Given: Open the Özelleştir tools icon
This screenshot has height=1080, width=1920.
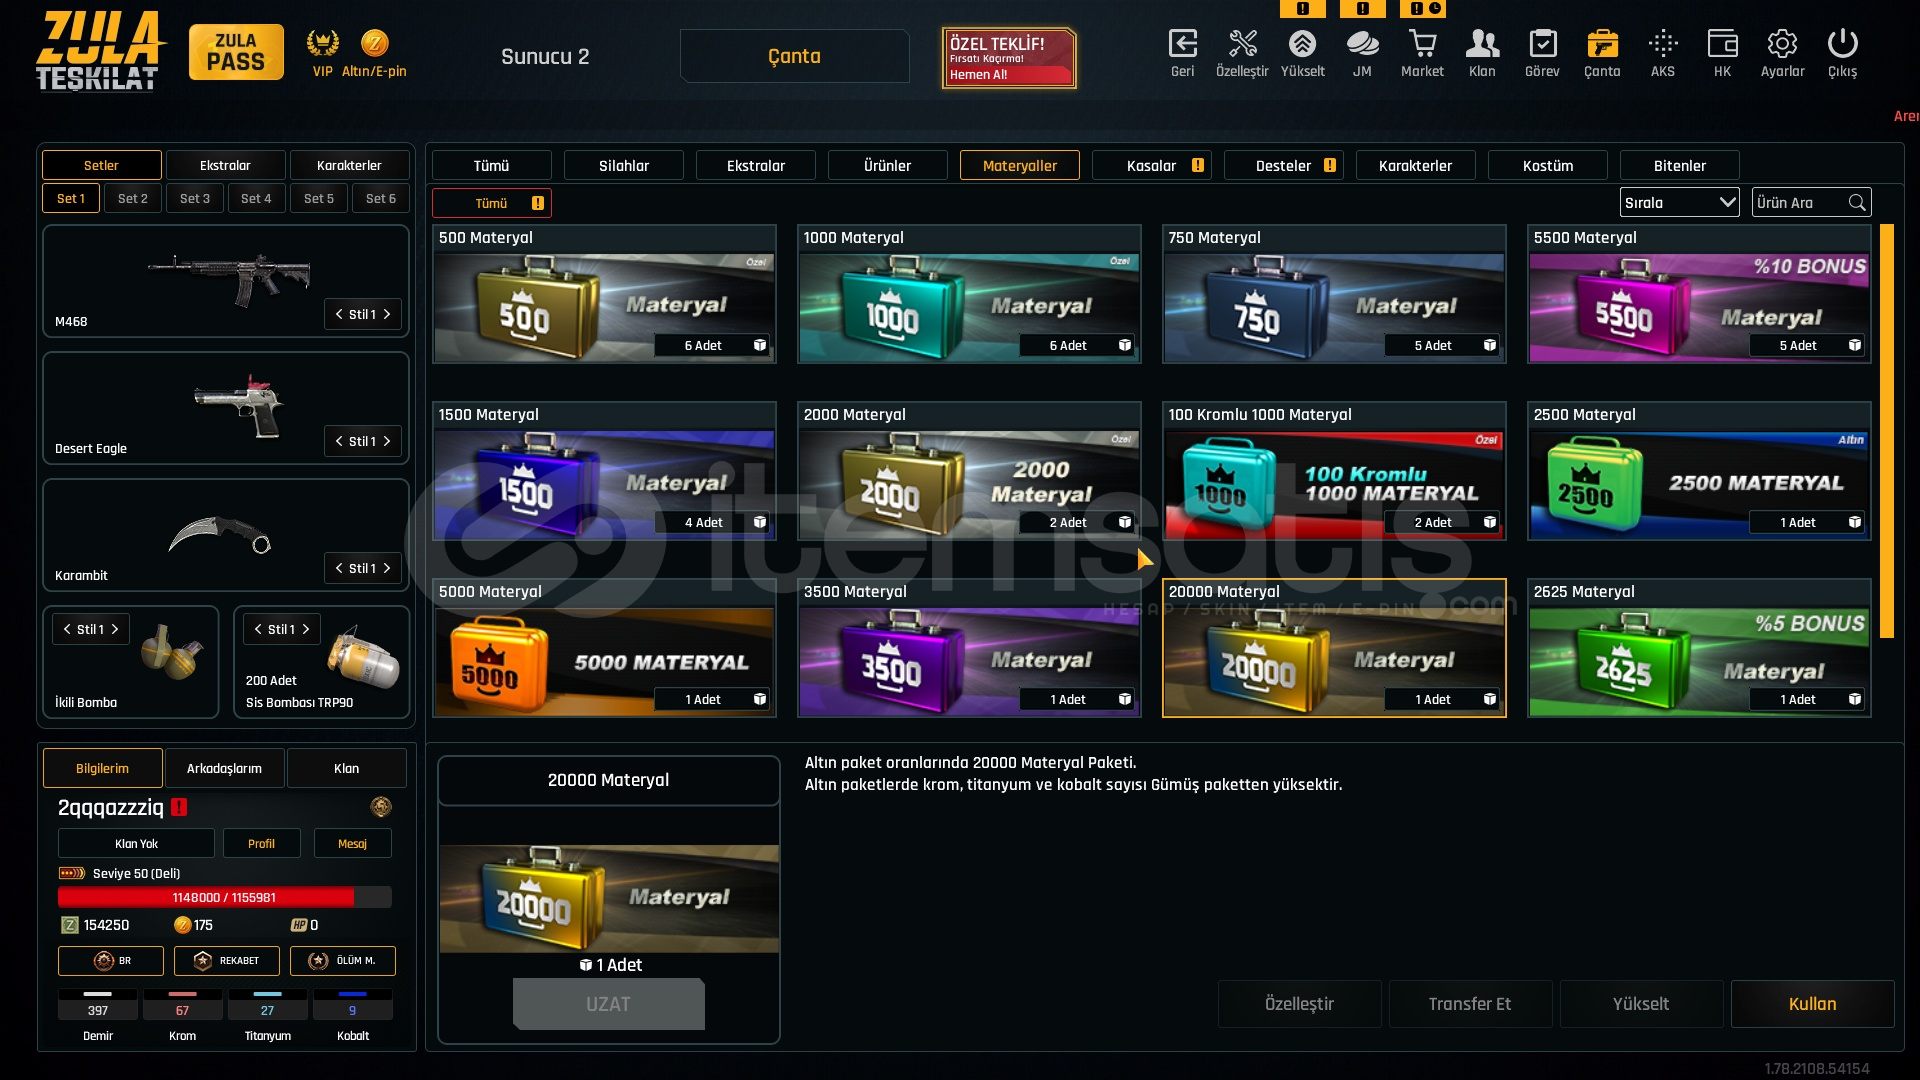Looking at the screenshot, I should click(x=1242, y=44).
